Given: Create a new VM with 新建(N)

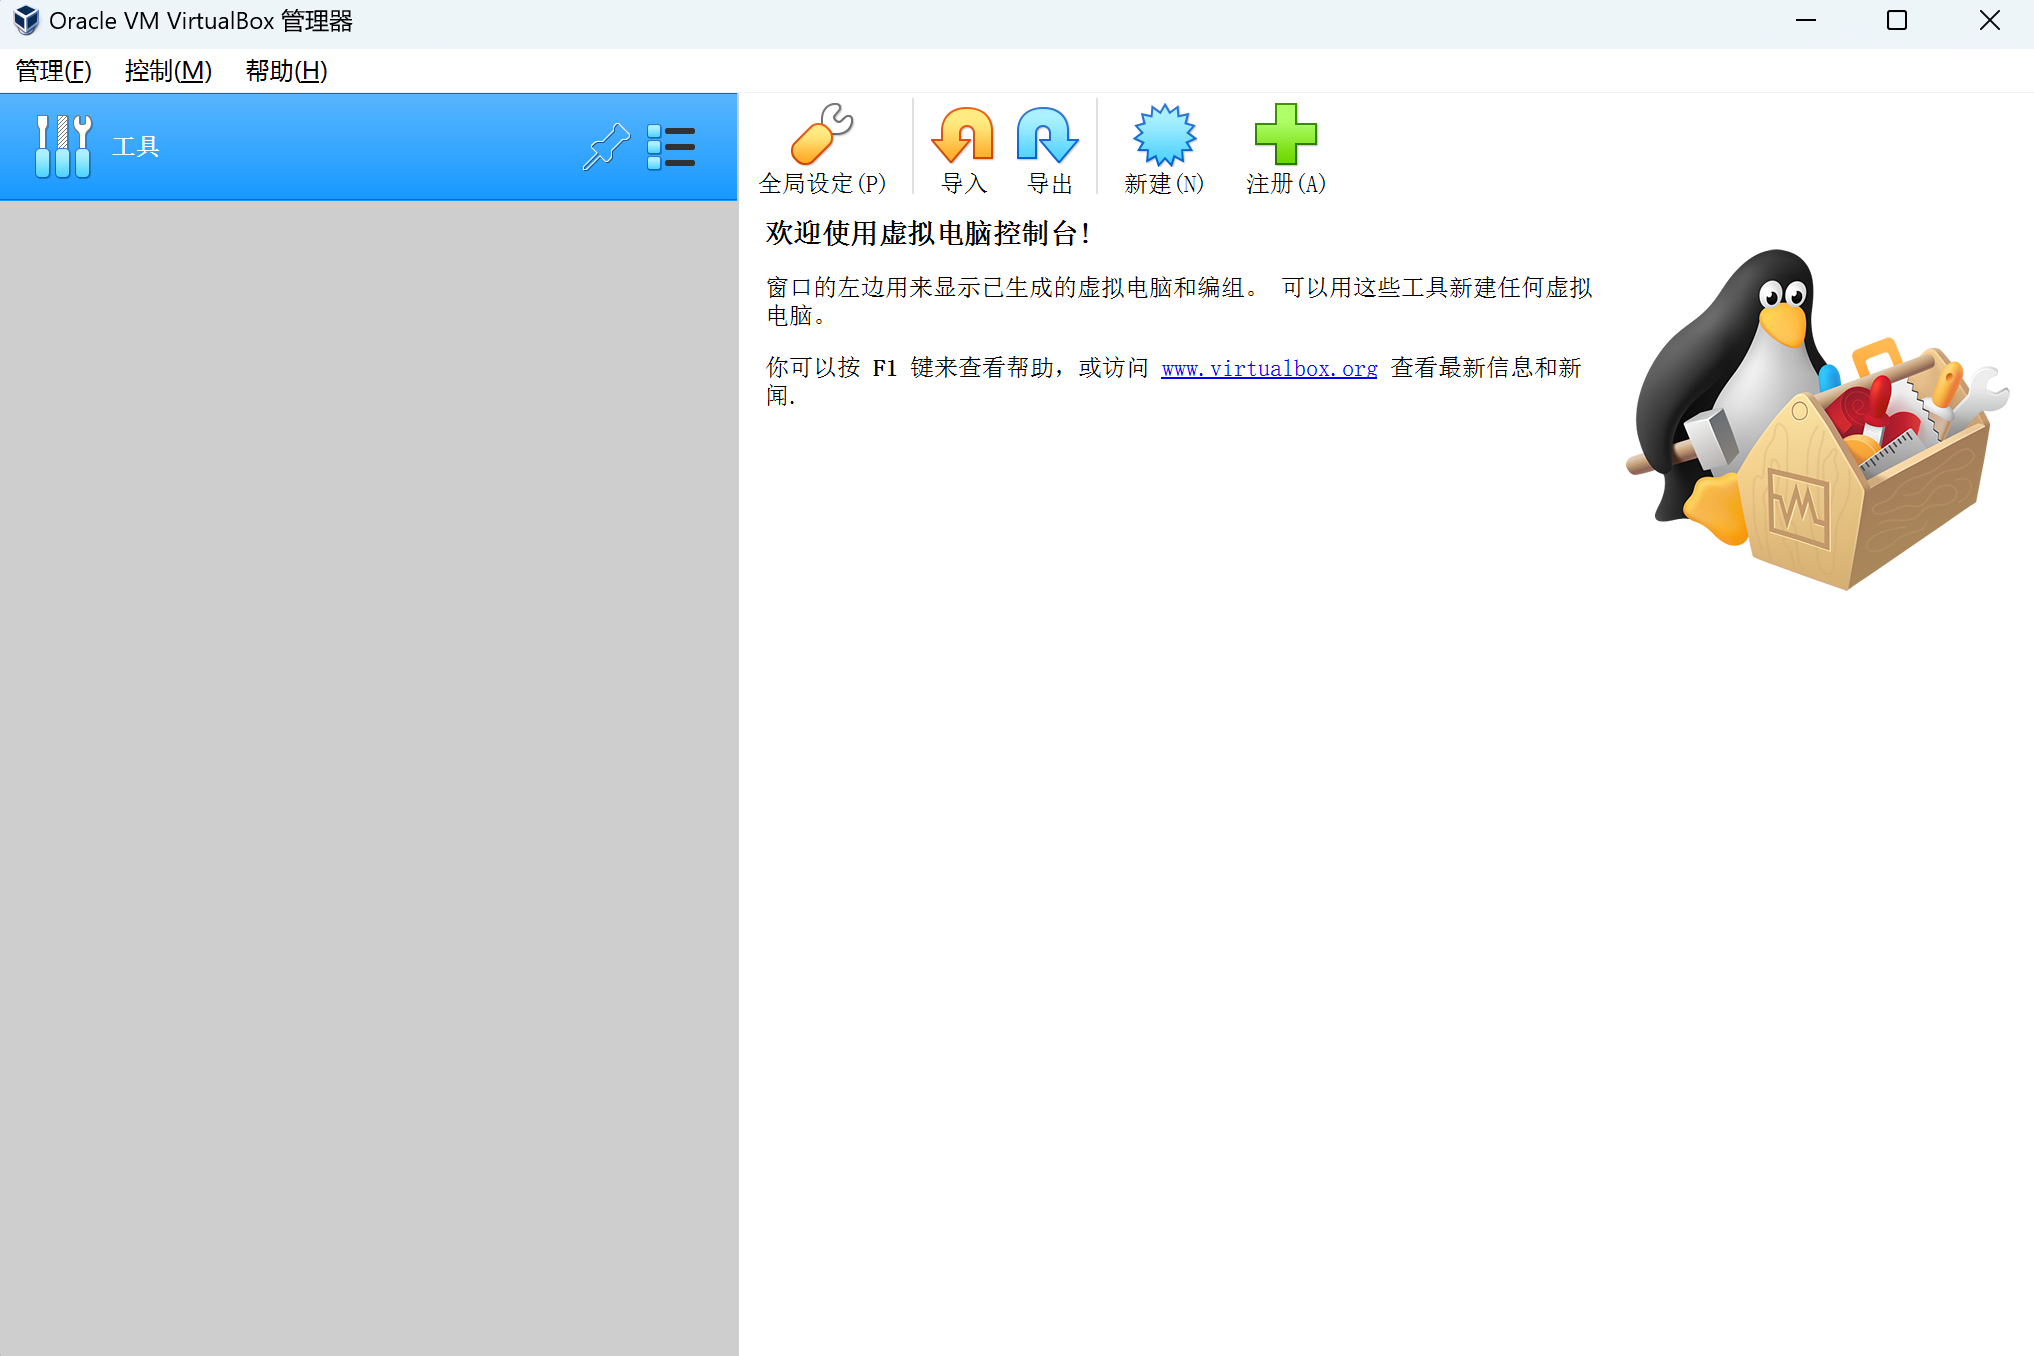Looking at the screenshot, I should tap(1164, 148).
